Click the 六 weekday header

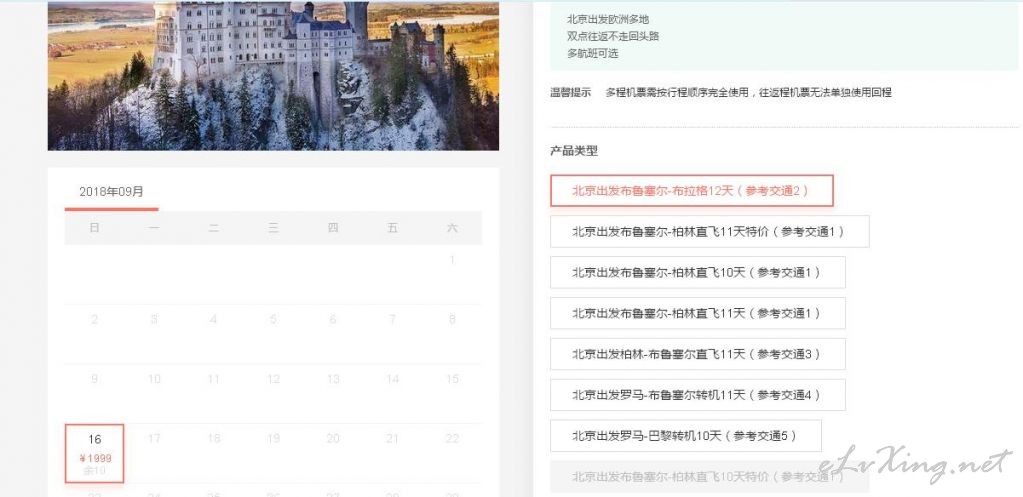[452, 228]
